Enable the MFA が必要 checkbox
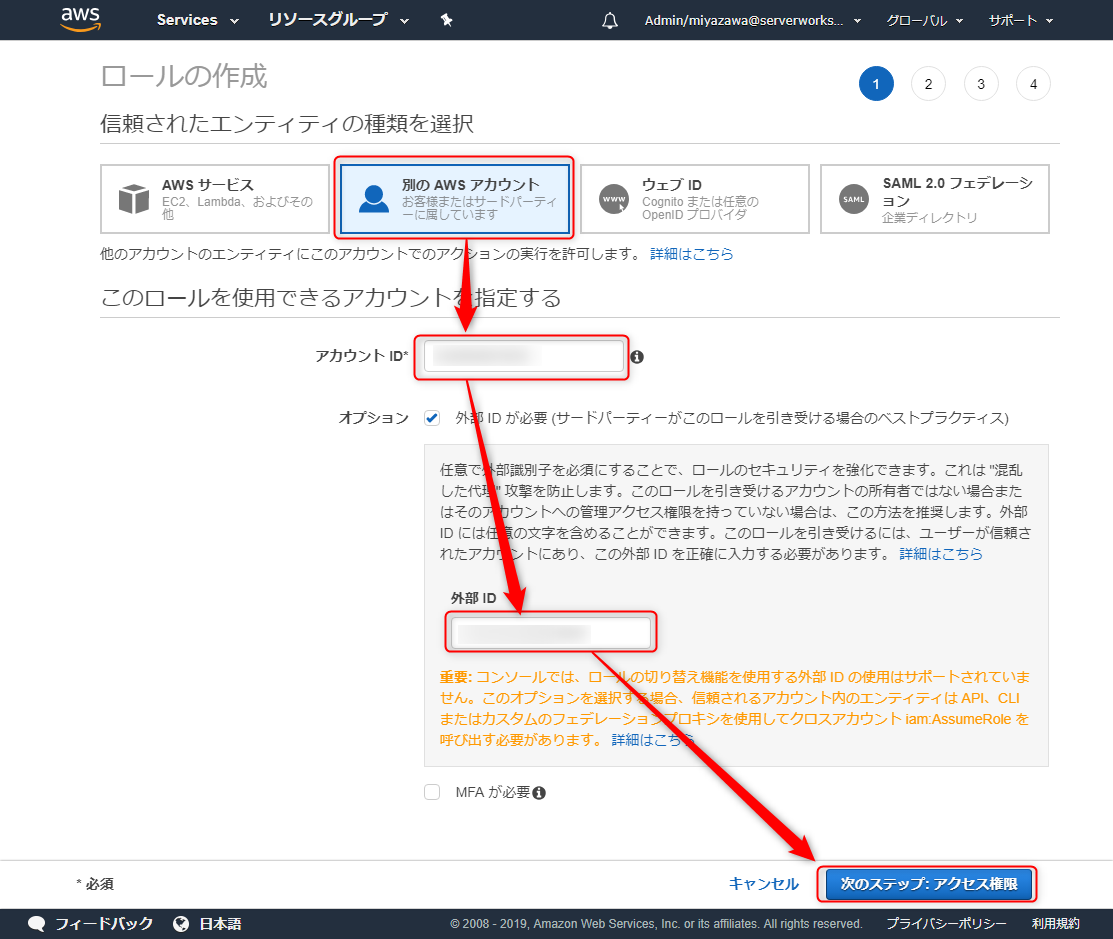This screenshot has width=1113, height=939. coord(432,792)
